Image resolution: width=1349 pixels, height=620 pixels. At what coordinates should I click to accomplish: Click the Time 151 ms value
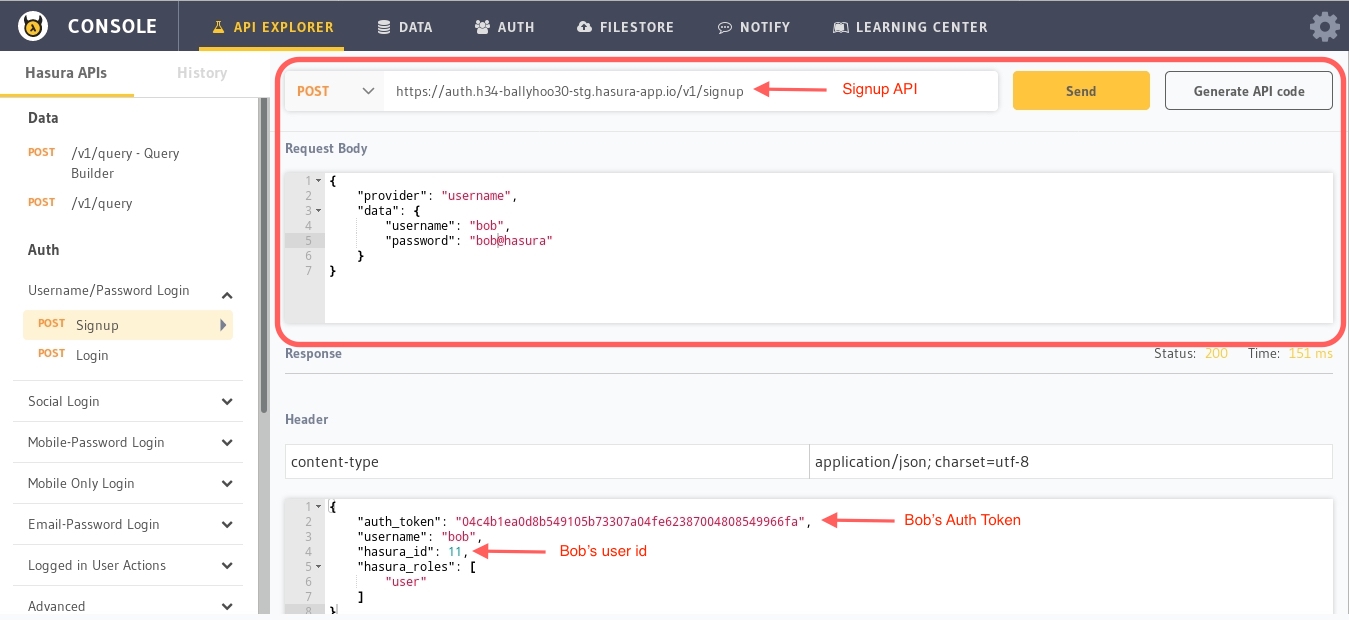[x=1310, y=353]
